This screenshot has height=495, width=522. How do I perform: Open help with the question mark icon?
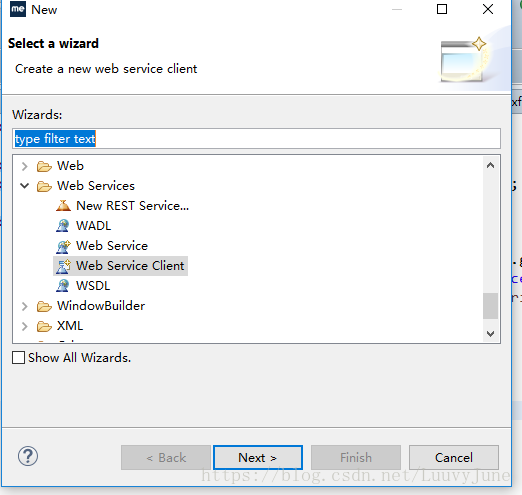[28, 456]
